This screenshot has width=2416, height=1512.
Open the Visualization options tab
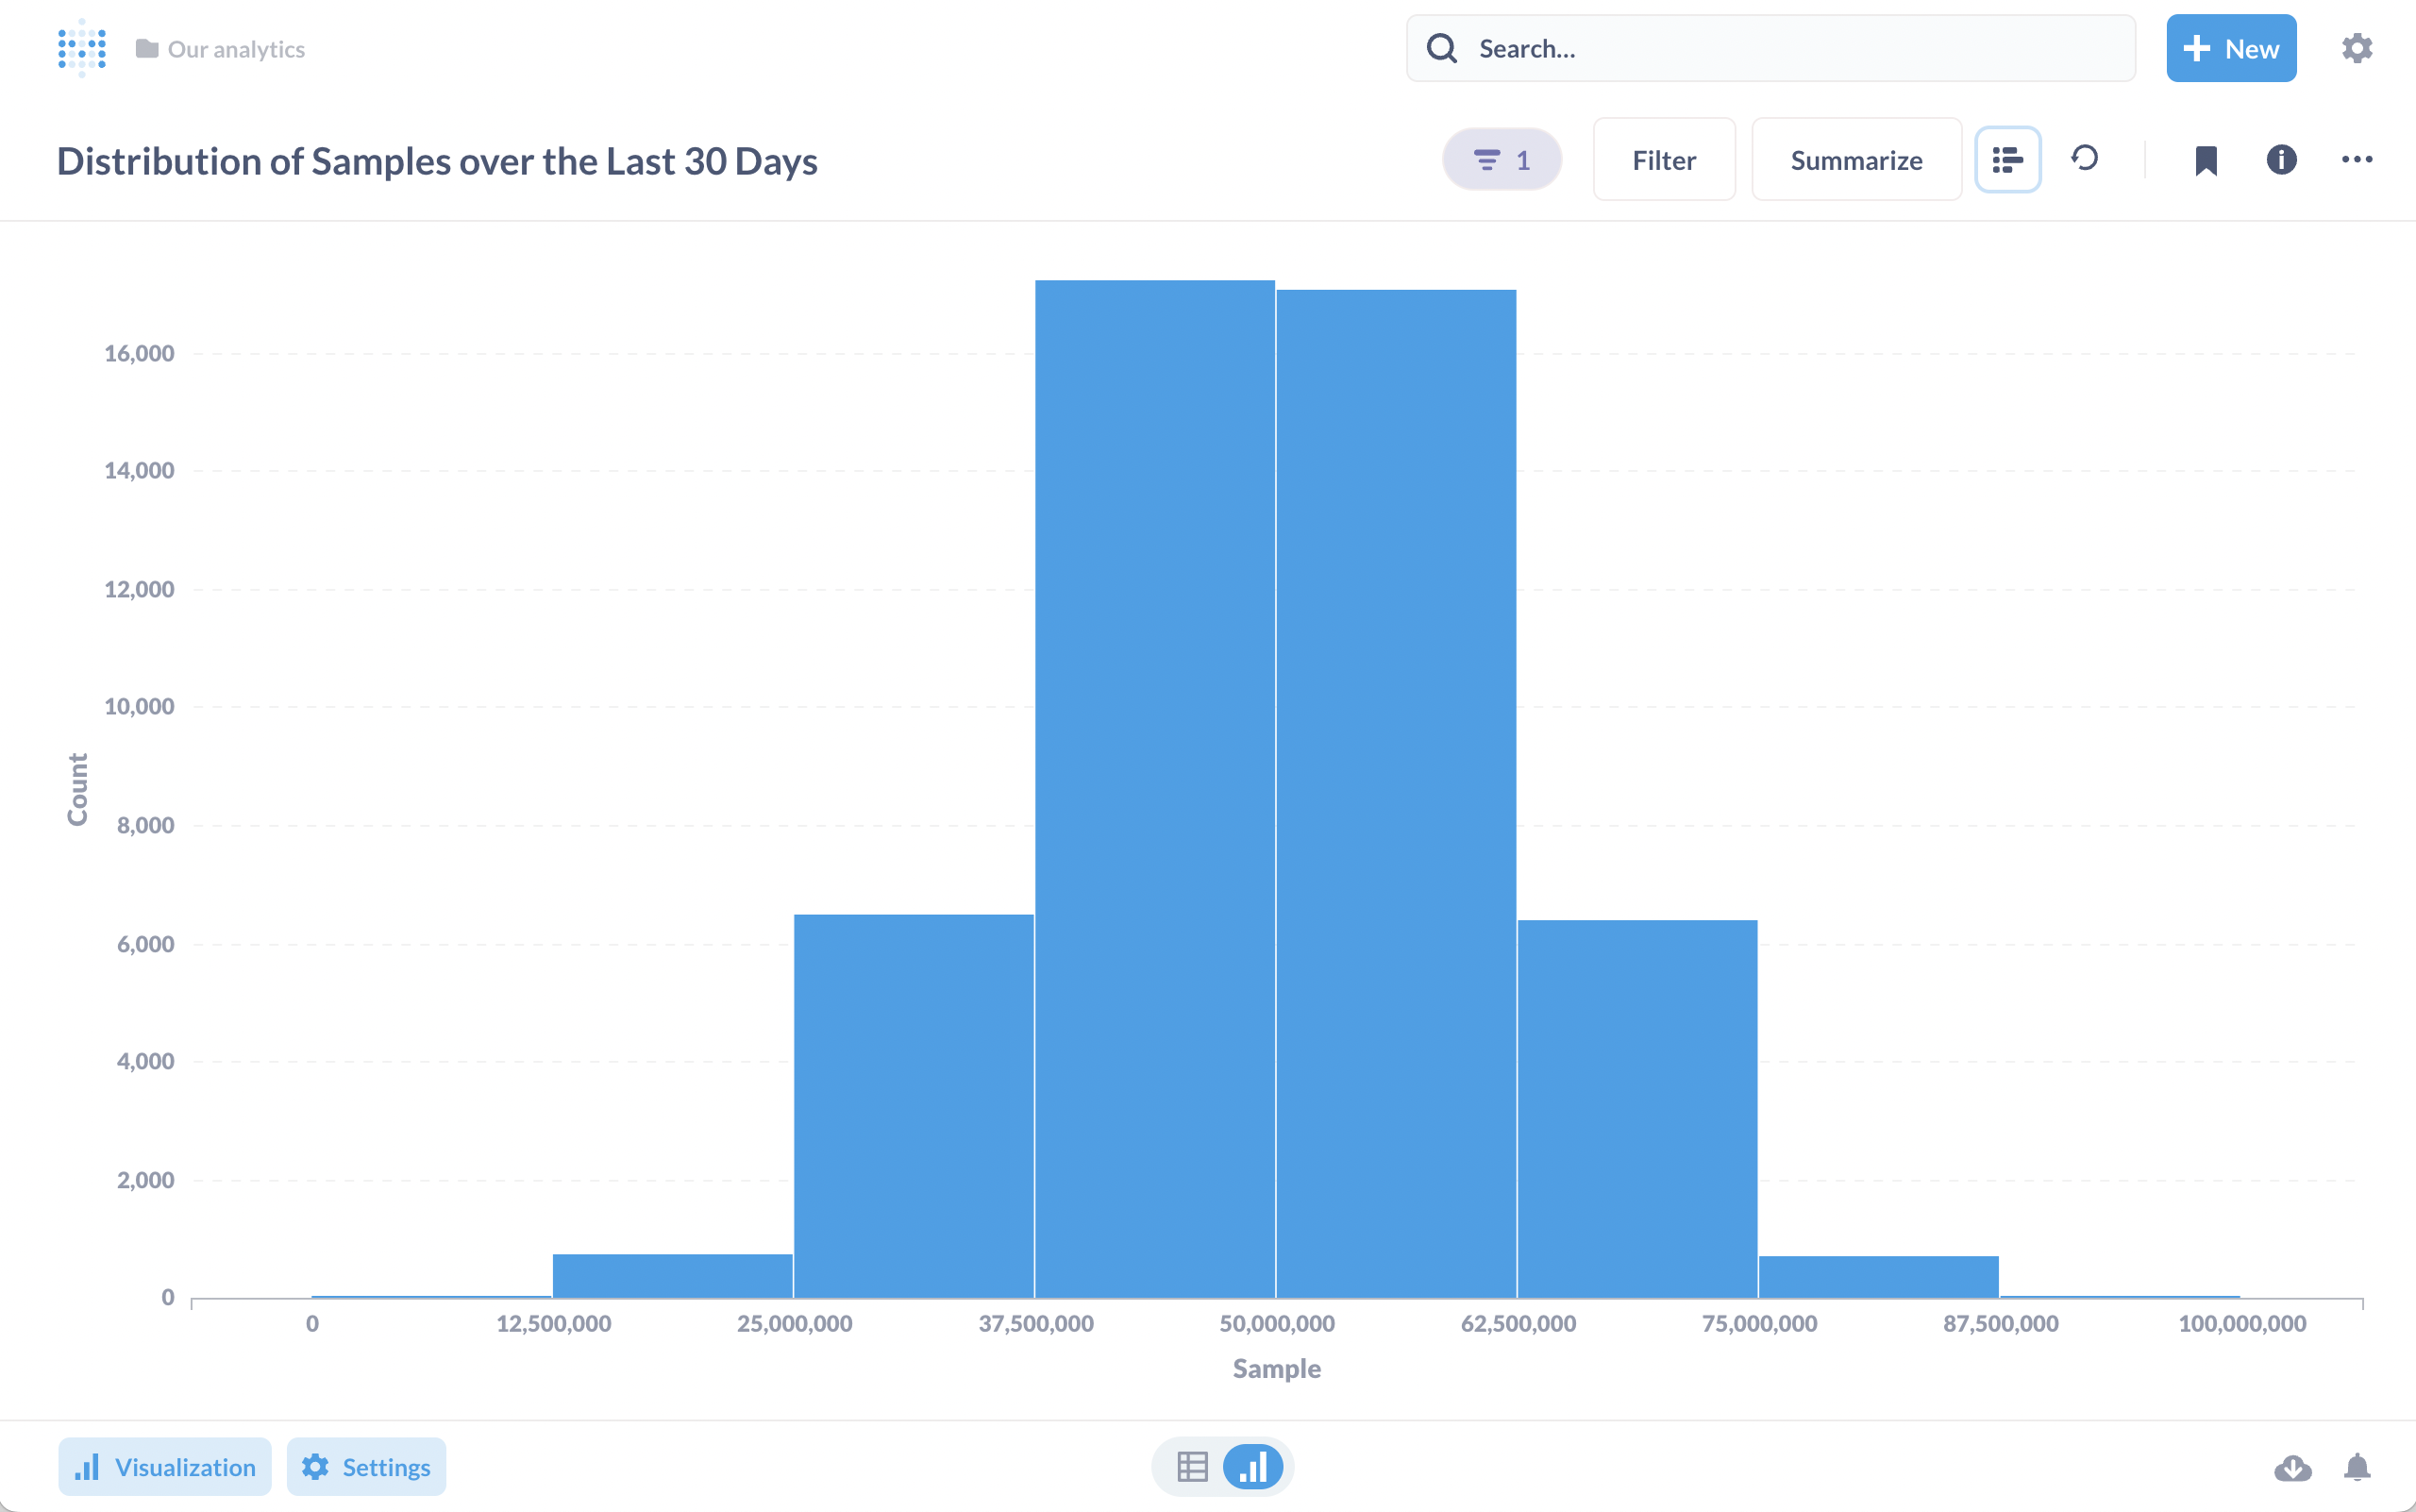pyautogui.click(x=165, y=1467)
